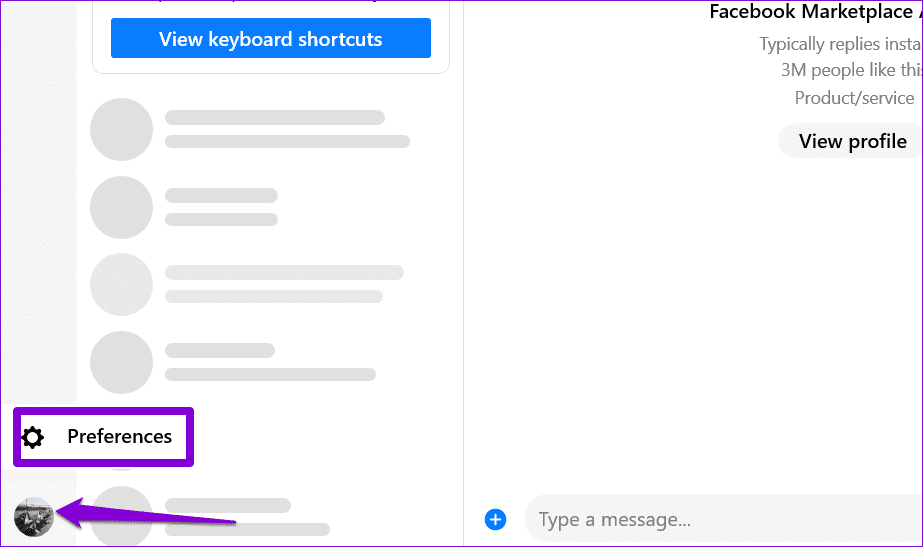Click the Product/service category label
Viewport: 923px width, 547px height.
click(x=854, y=98)
